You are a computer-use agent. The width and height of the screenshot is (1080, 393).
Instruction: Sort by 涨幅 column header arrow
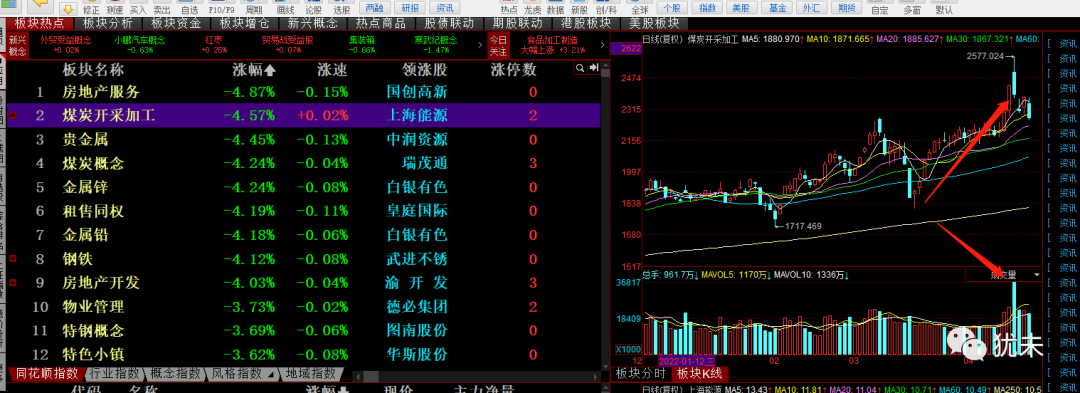click(270, 70)
